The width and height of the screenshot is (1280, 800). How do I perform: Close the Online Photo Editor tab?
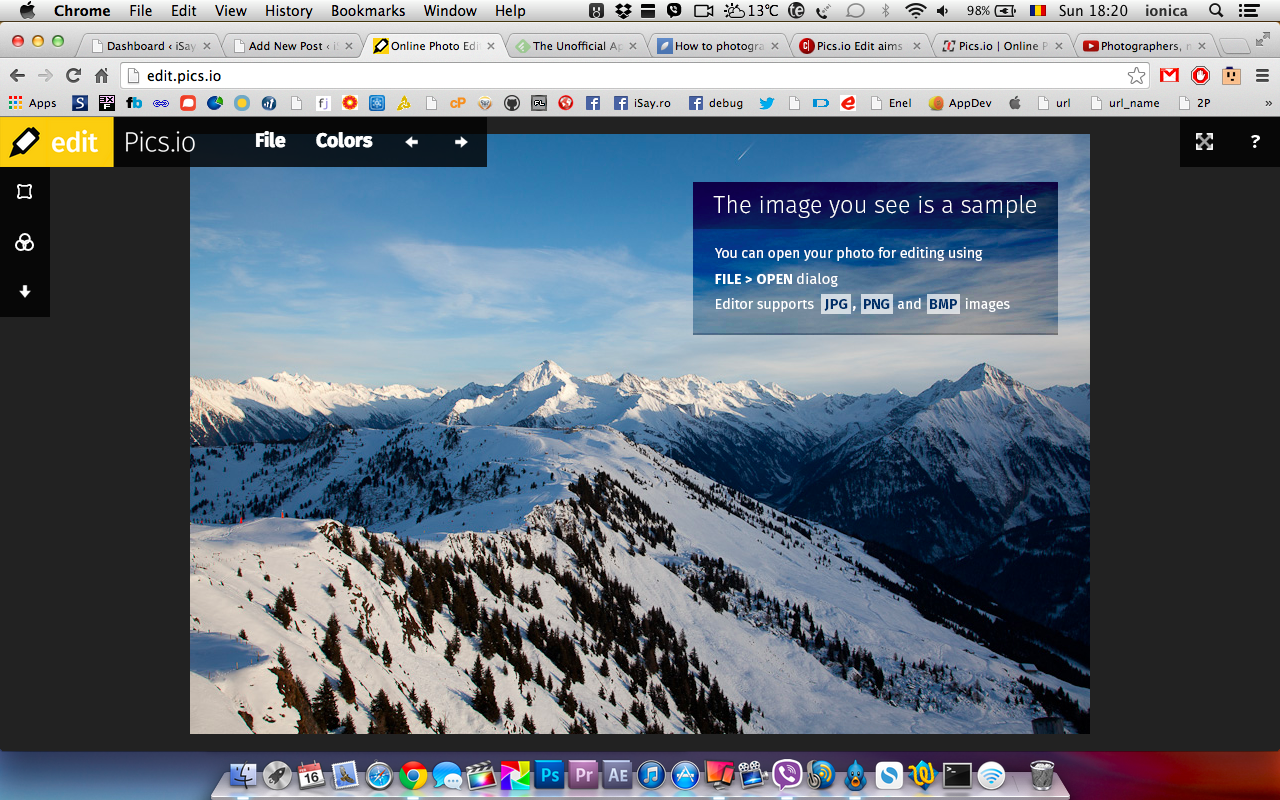pyautogui.click(x=491, y=46)
